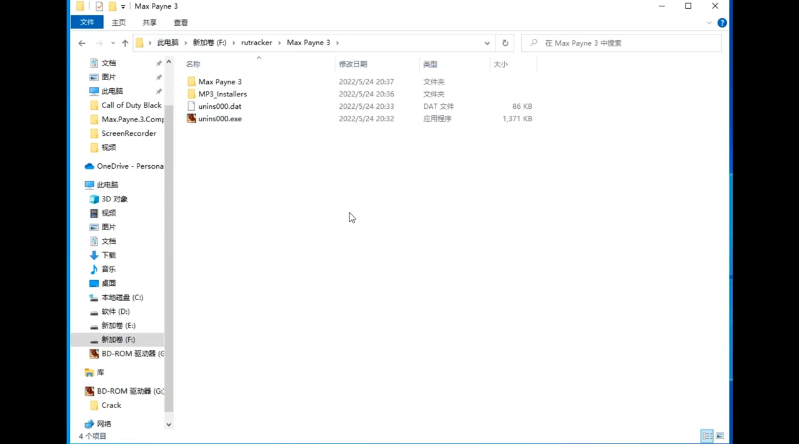Sort by the 名称 column header

(193, 64)
